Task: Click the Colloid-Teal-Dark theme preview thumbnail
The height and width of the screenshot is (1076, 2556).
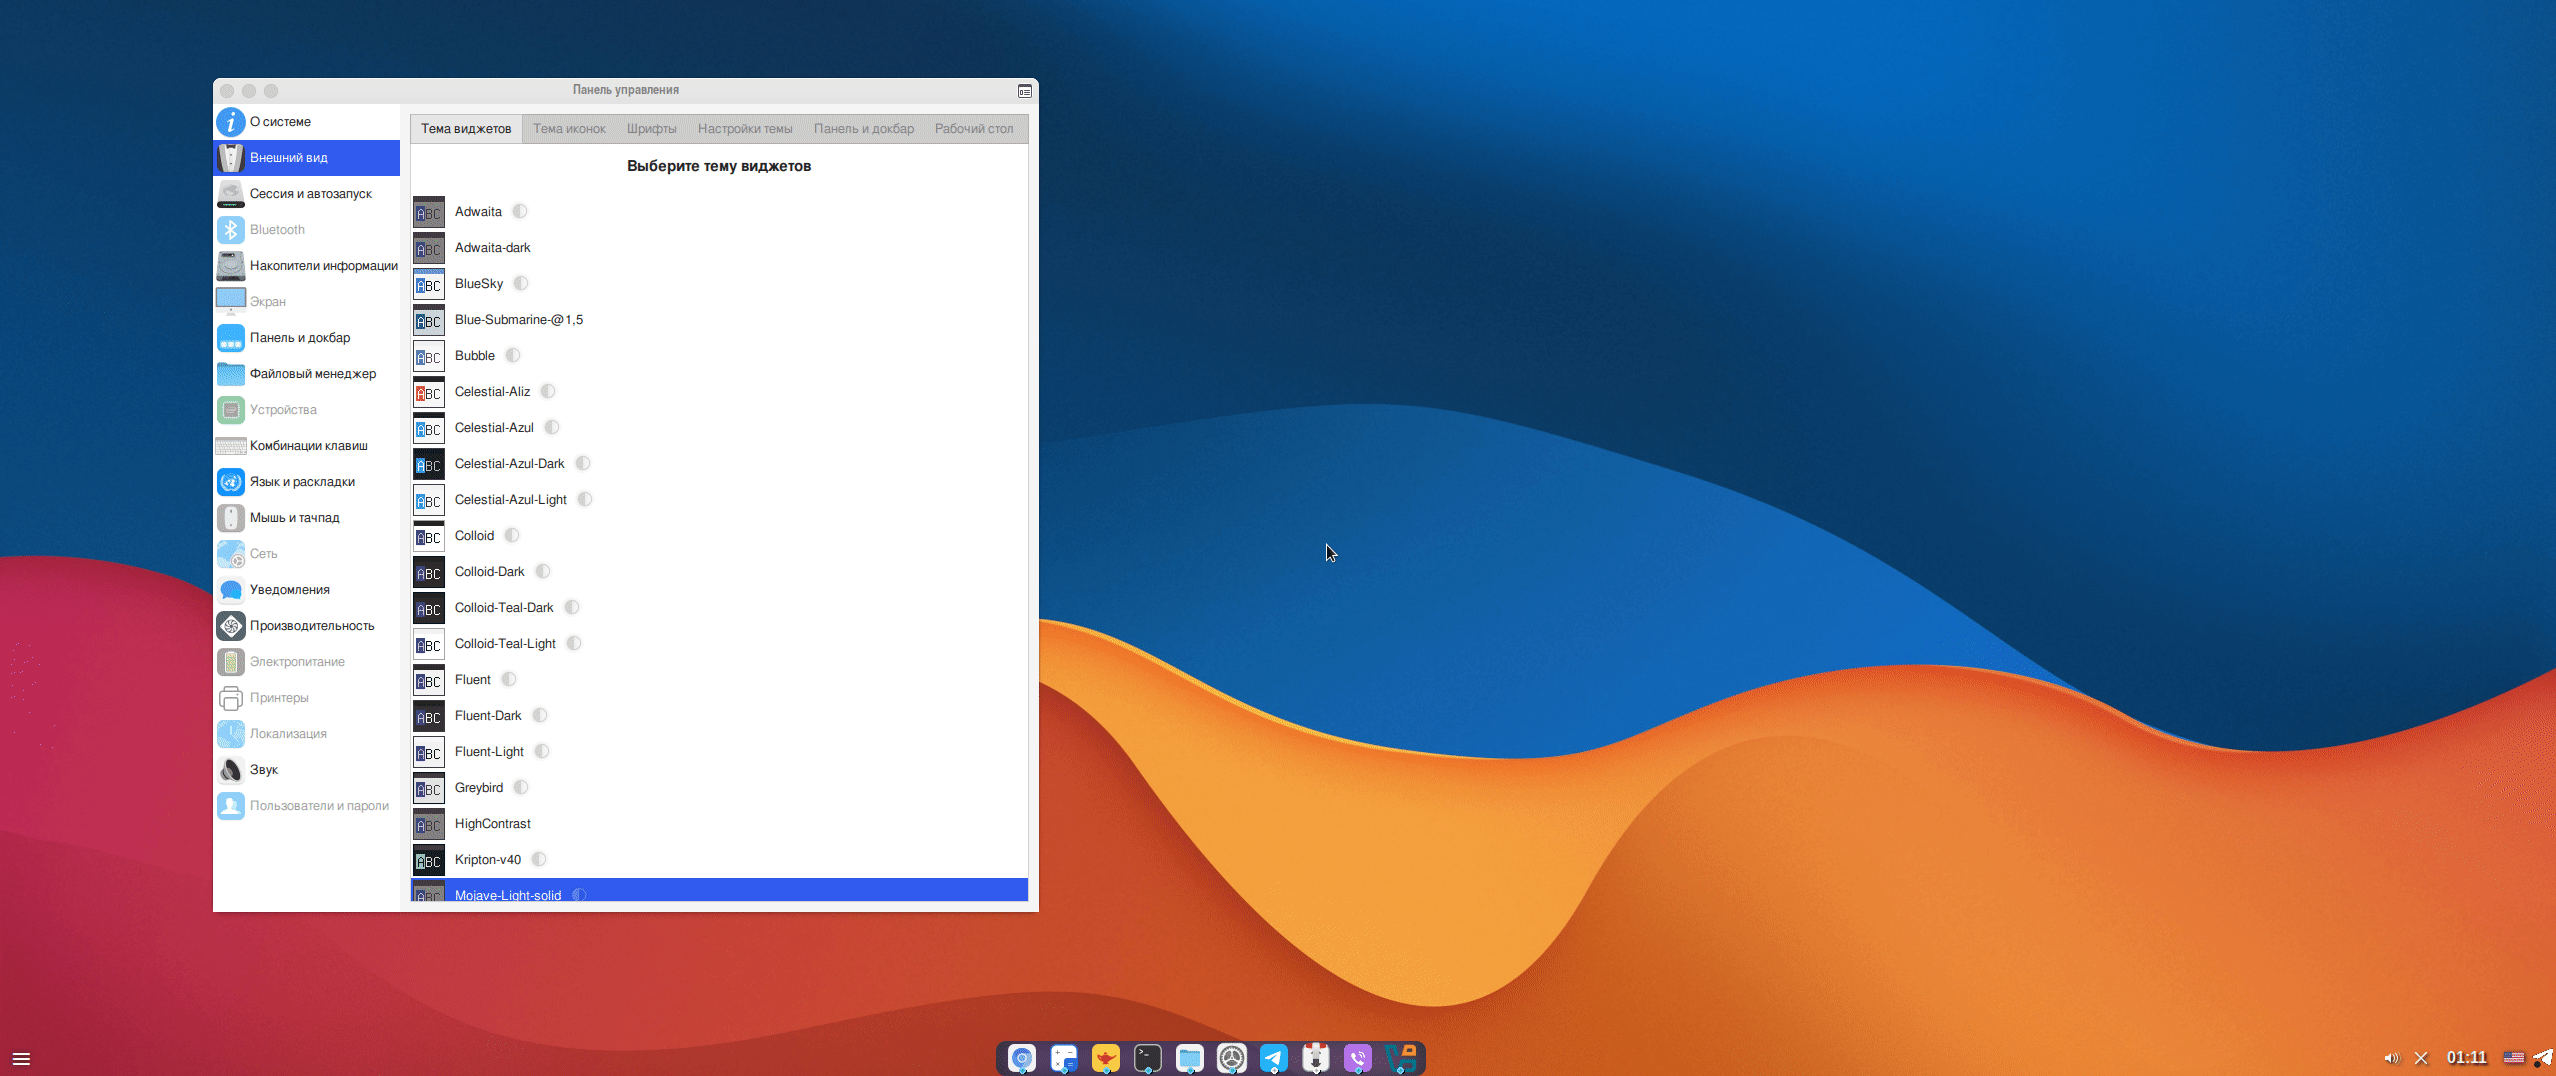Action: tap(429, 608)
